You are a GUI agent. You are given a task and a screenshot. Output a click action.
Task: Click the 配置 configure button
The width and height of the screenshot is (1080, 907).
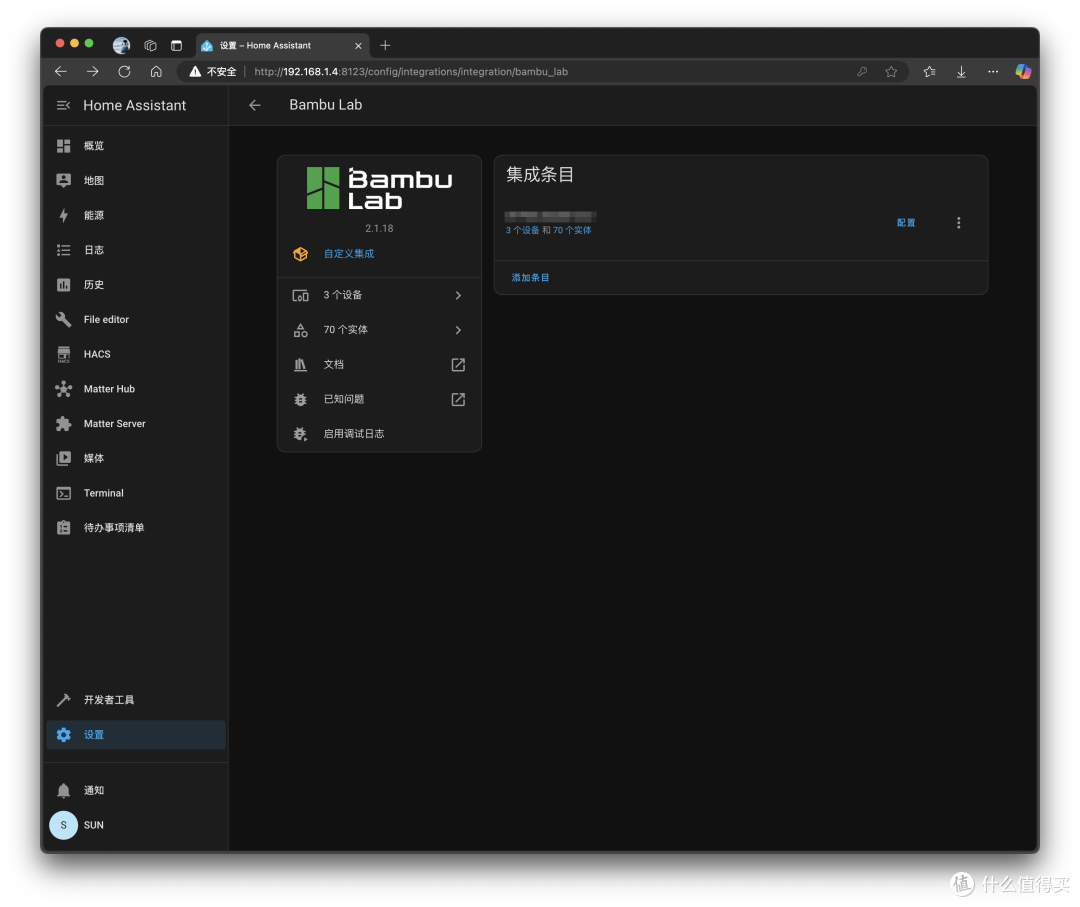click(x=906, y=222)
